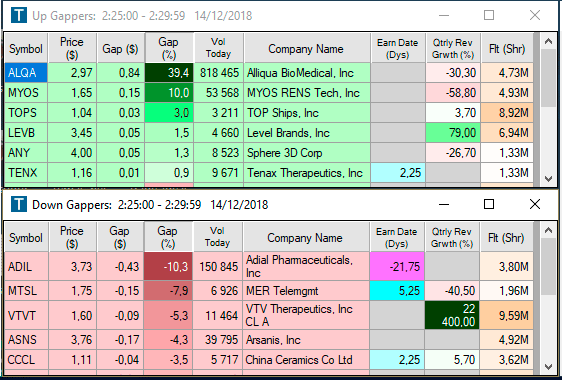562x380 pixels.
Task: Click the 818 465 volume cell
Action: [219, 73]
